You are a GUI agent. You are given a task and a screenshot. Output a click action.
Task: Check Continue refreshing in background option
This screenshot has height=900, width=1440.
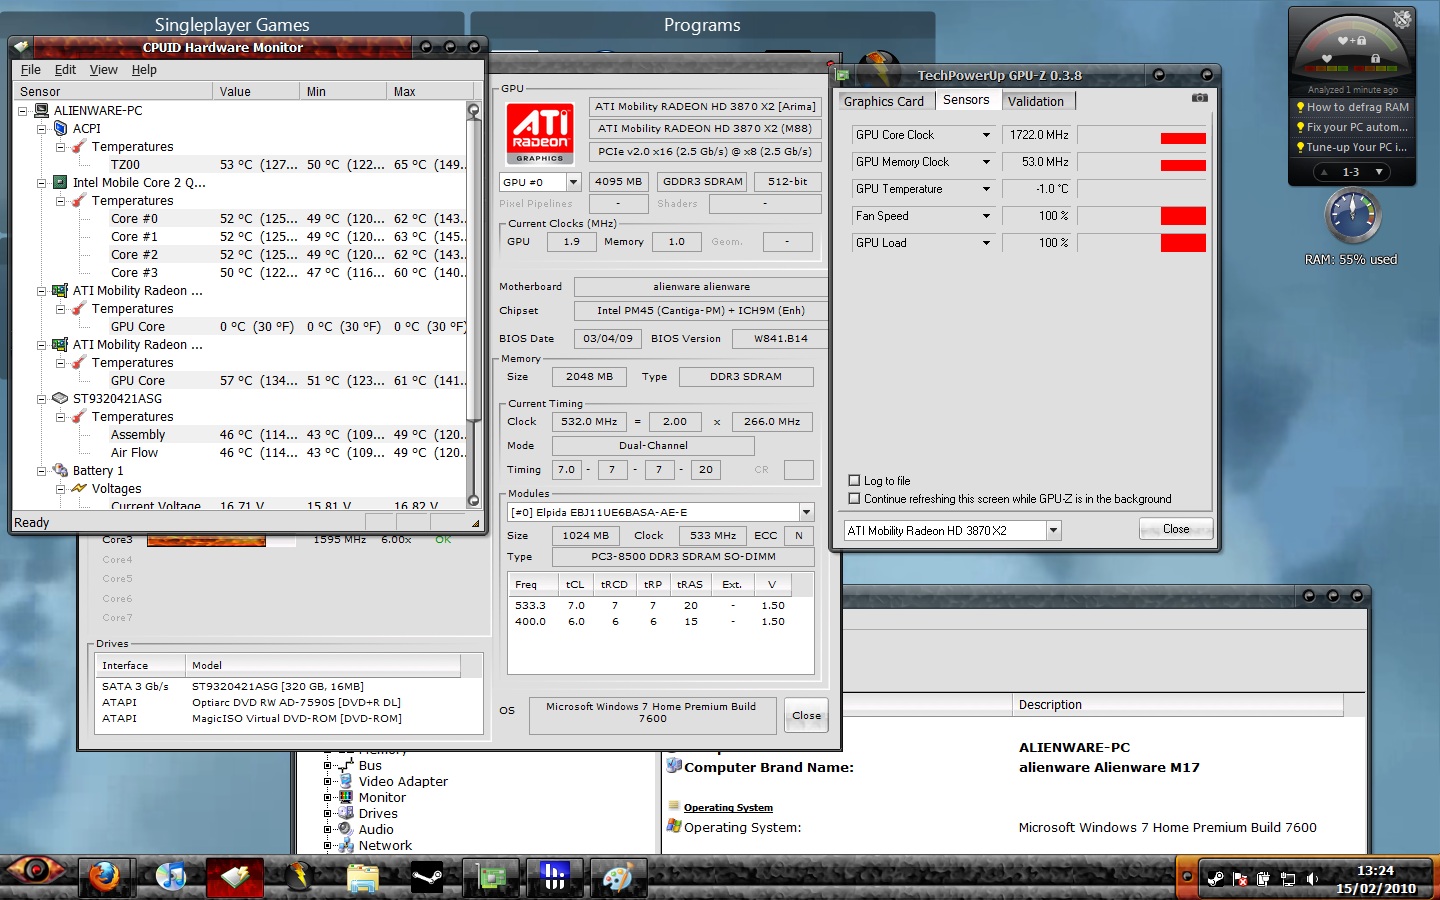click(x=854, y=498)
